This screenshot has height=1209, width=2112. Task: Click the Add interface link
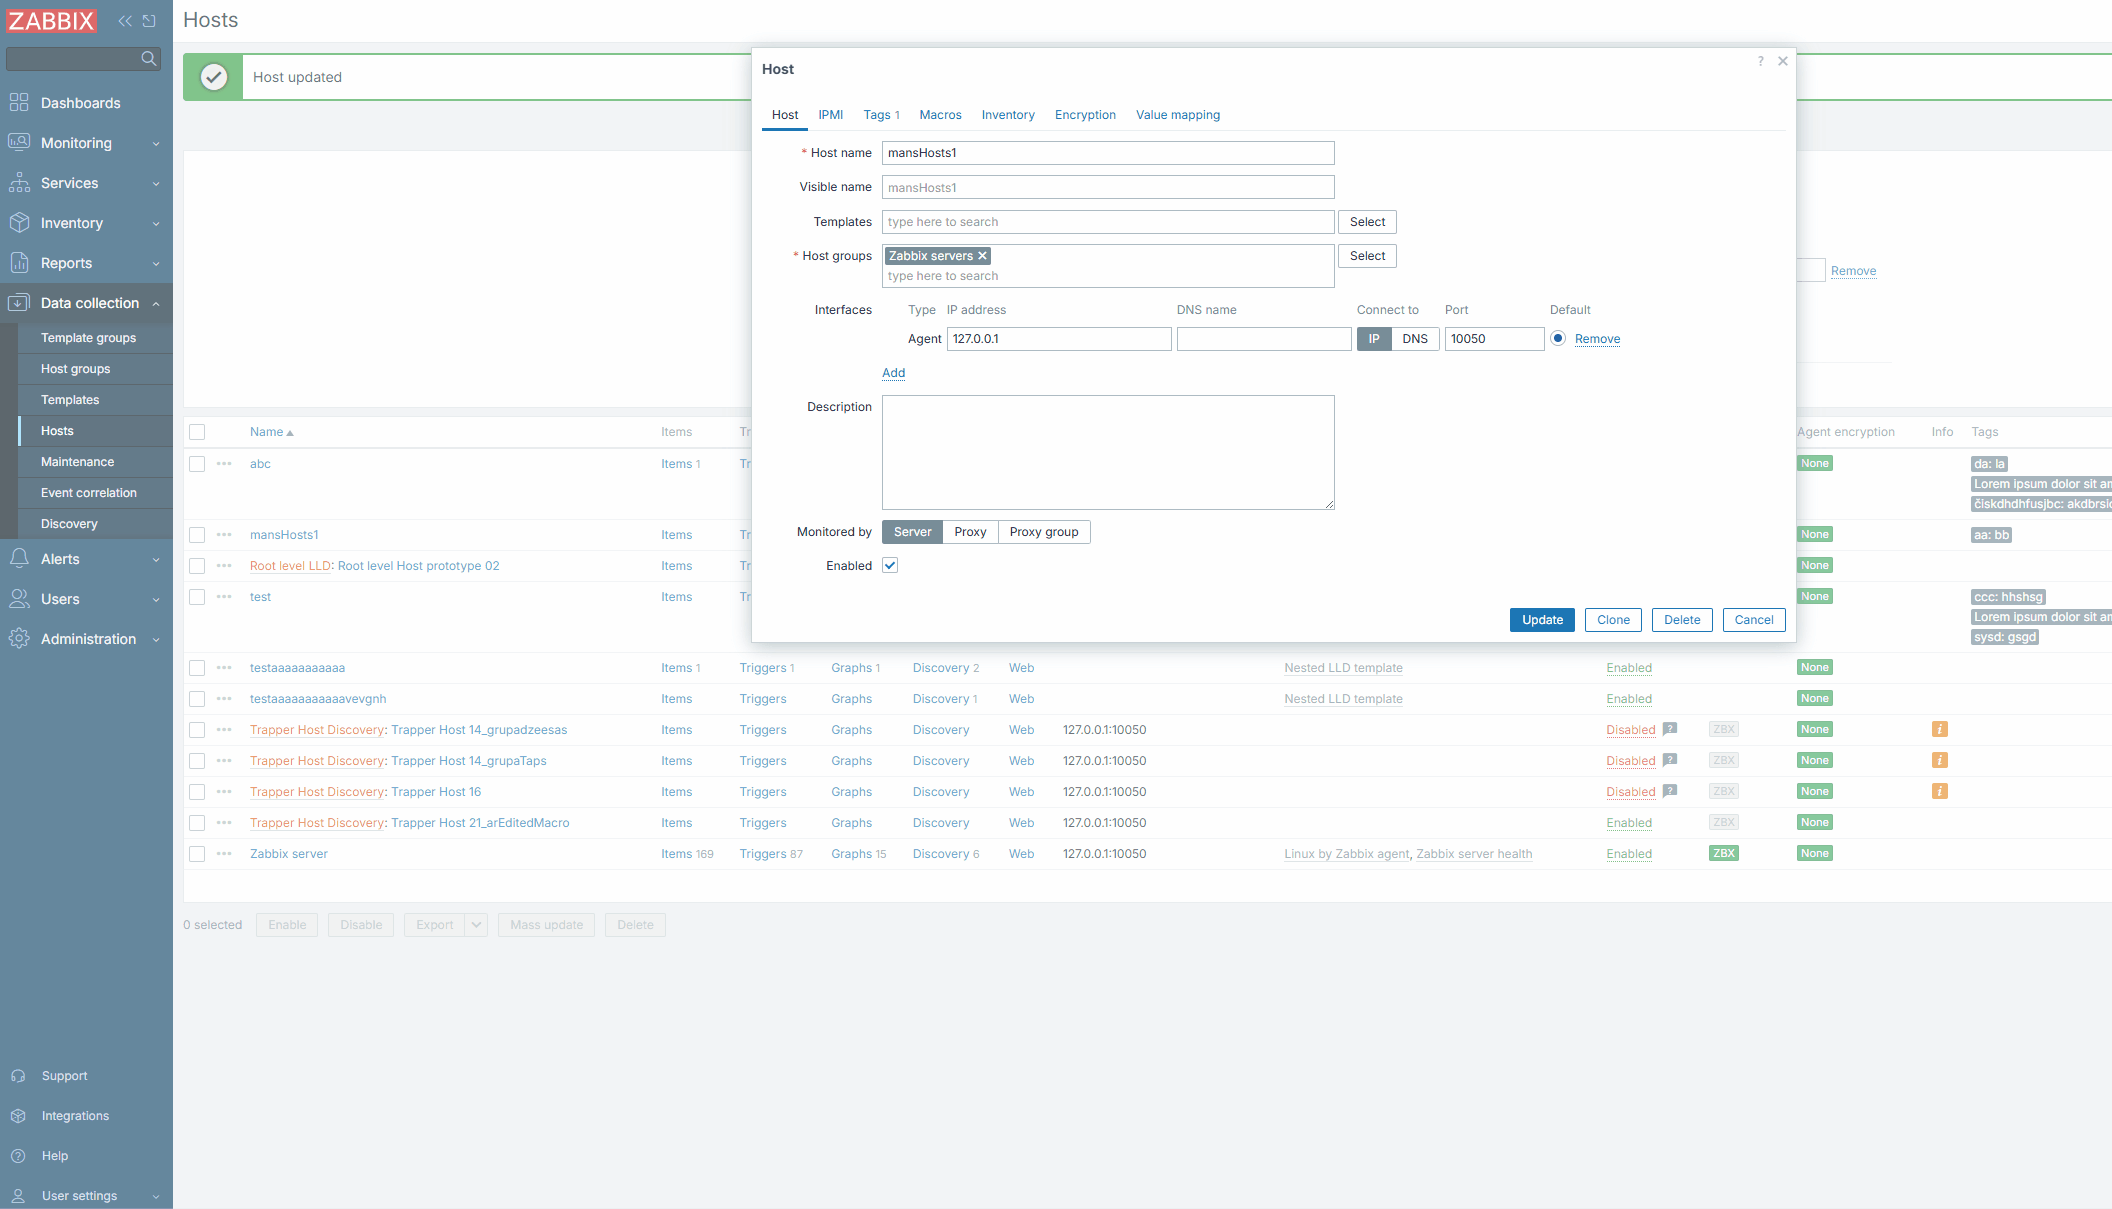coord(893,373)
